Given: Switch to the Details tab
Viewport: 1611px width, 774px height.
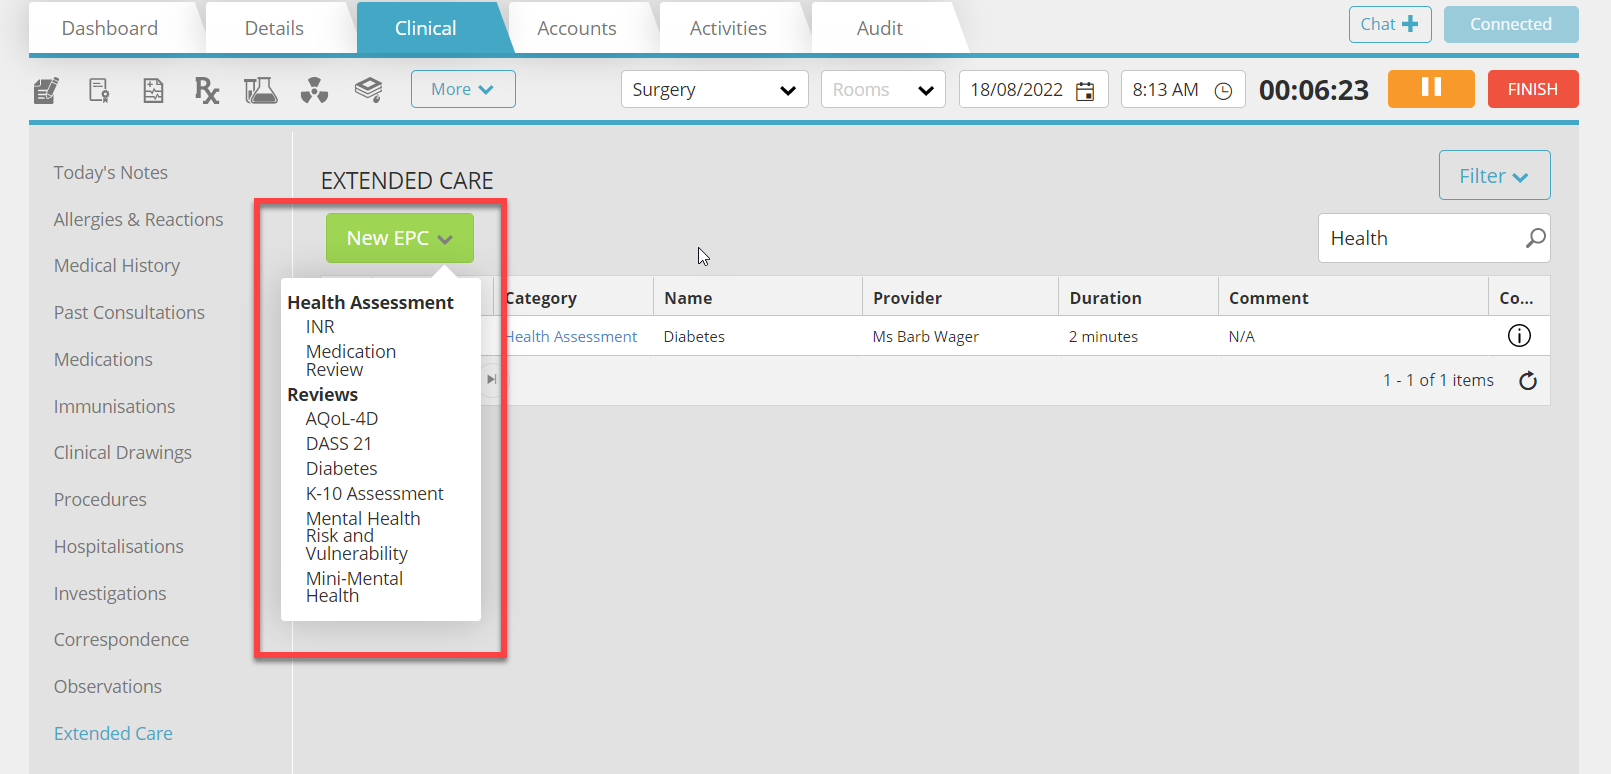Looking at the screenshot, I should pos(274,28).
